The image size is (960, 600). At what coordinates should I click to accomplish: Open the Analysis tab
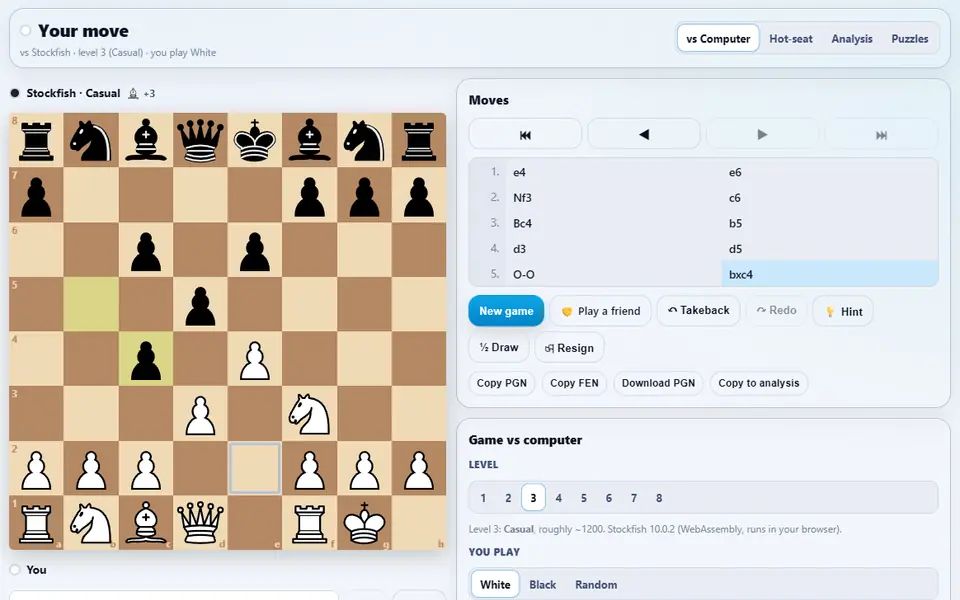click(x=852, y=39)
